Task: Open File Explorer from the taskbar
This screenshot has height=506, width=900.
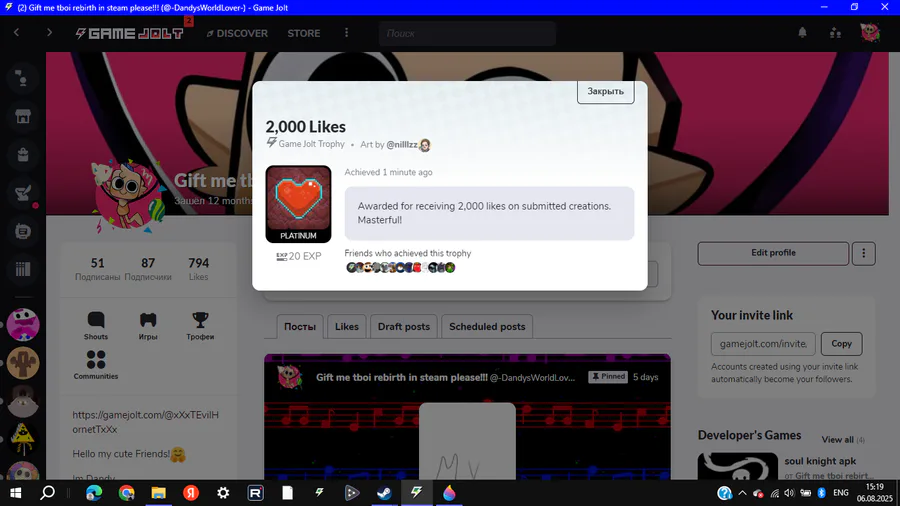Action: coord(158,493)
